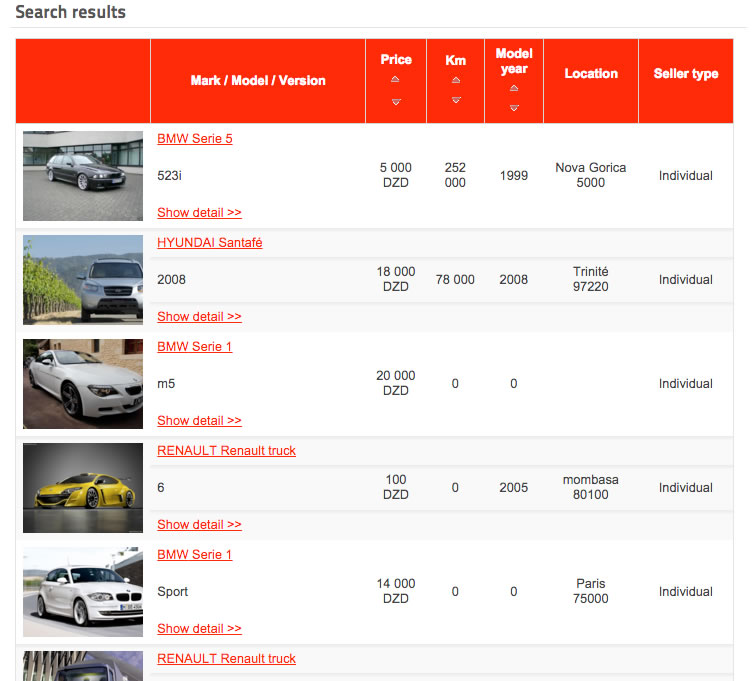Screen dimensions: 752x681
Task: Show detail for the 18 000 DZD Hyundai
Action: click(x=199, y=317)
